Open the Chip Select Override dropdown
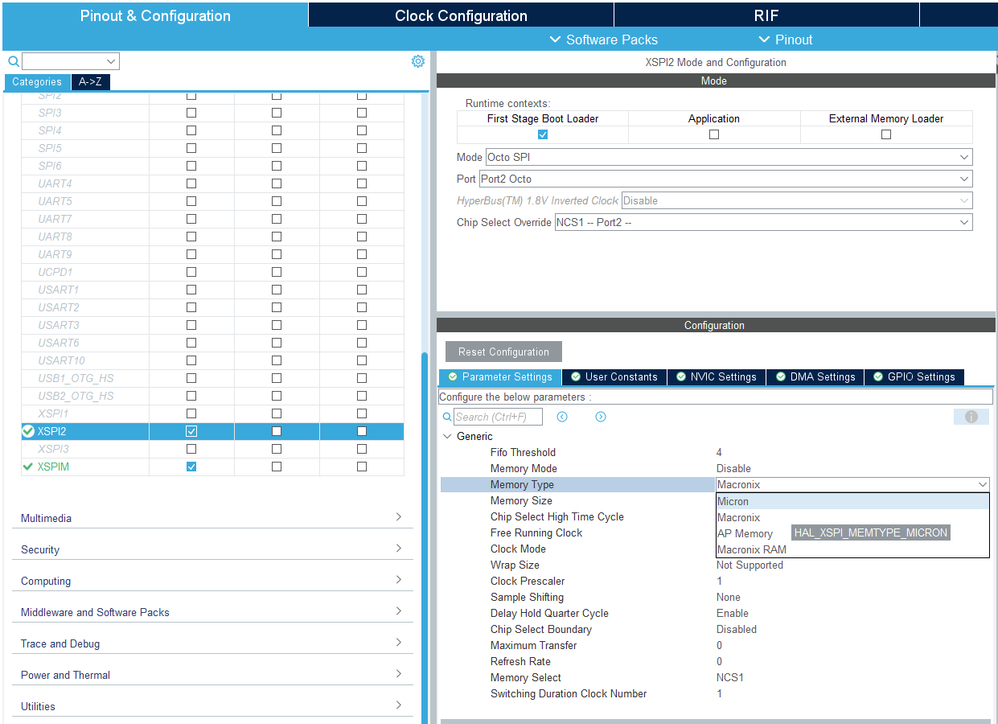The image size is (998, 724). pyautogui.click(x=763, y=222)
